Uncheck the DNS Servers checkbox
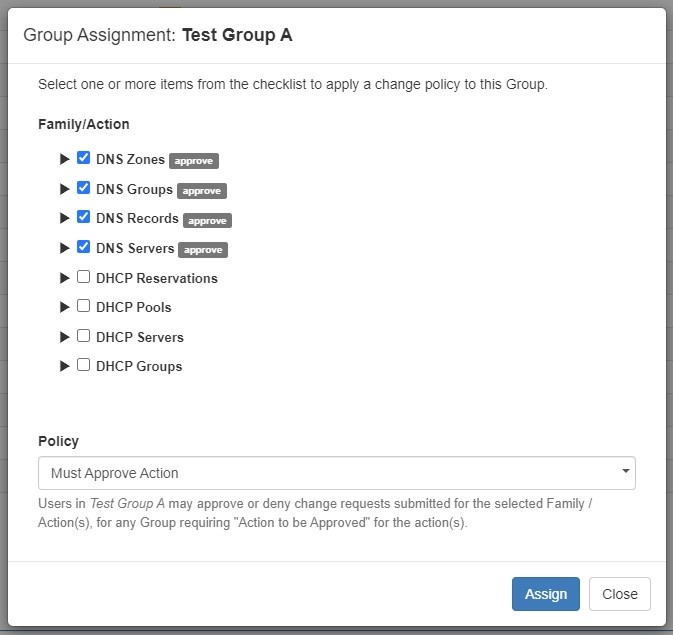Image resolution: width=673 pixels, height=635 pixels. [84, 247]
